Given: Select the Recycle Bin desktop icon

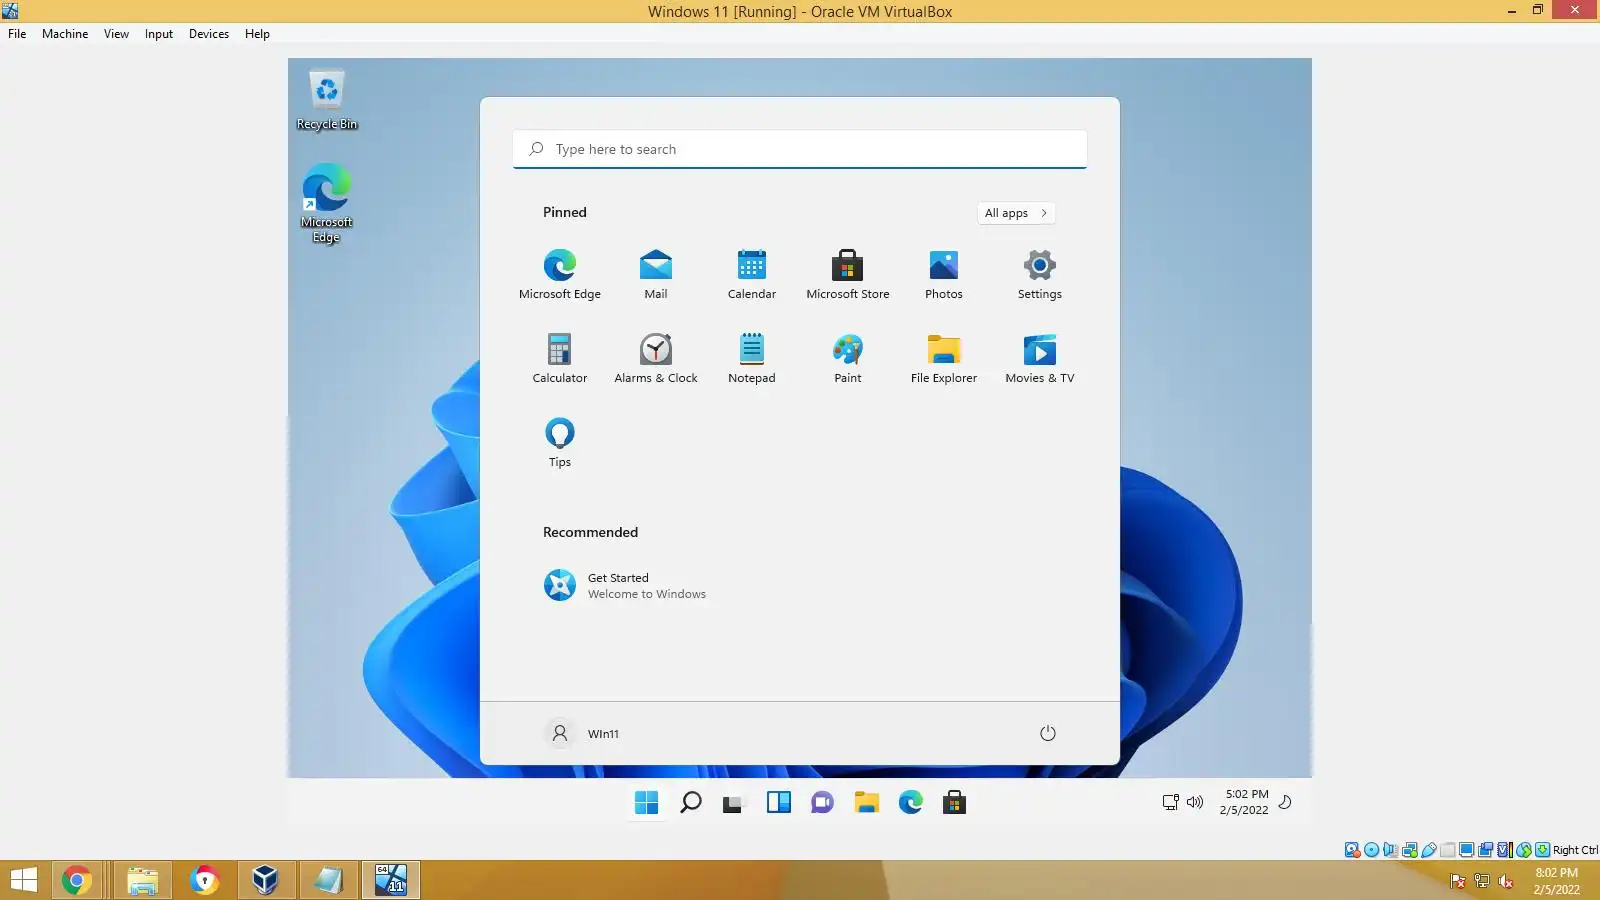Looking at the screenshot, I should 327,100.
